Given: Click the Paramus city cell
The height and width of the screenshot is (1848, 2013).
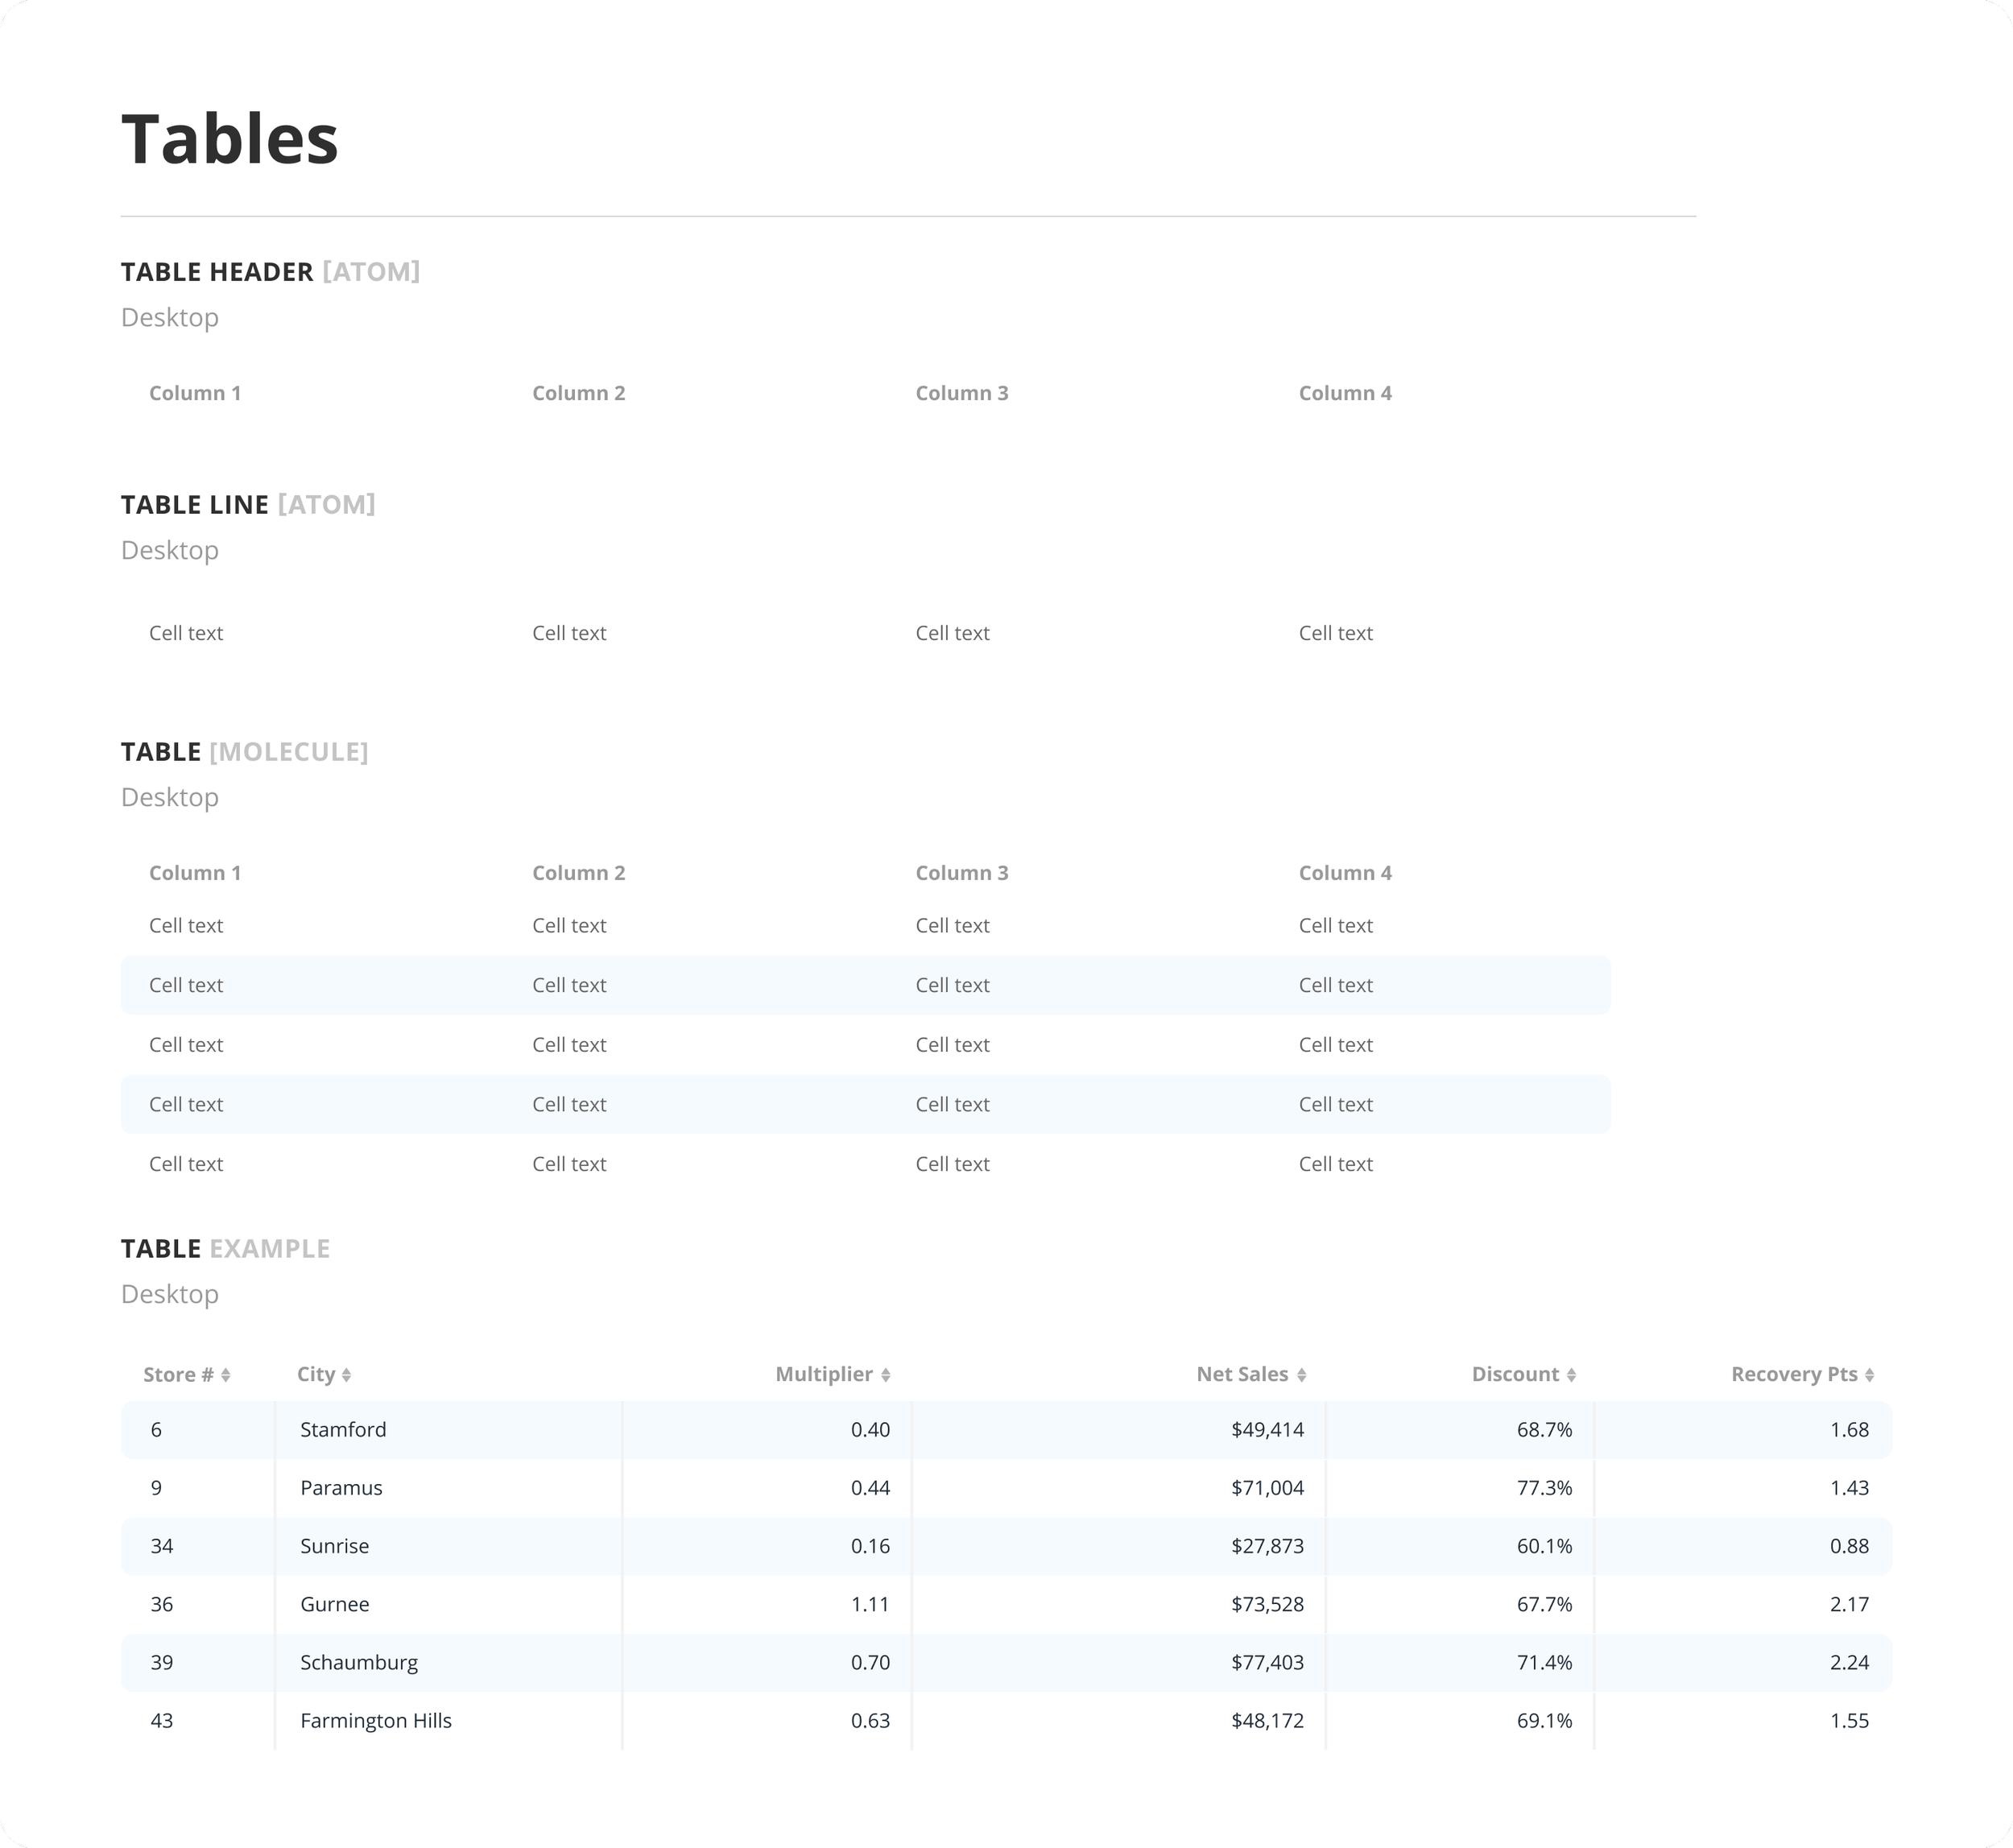Looking at the screenshot, I should coord(341,1488).
